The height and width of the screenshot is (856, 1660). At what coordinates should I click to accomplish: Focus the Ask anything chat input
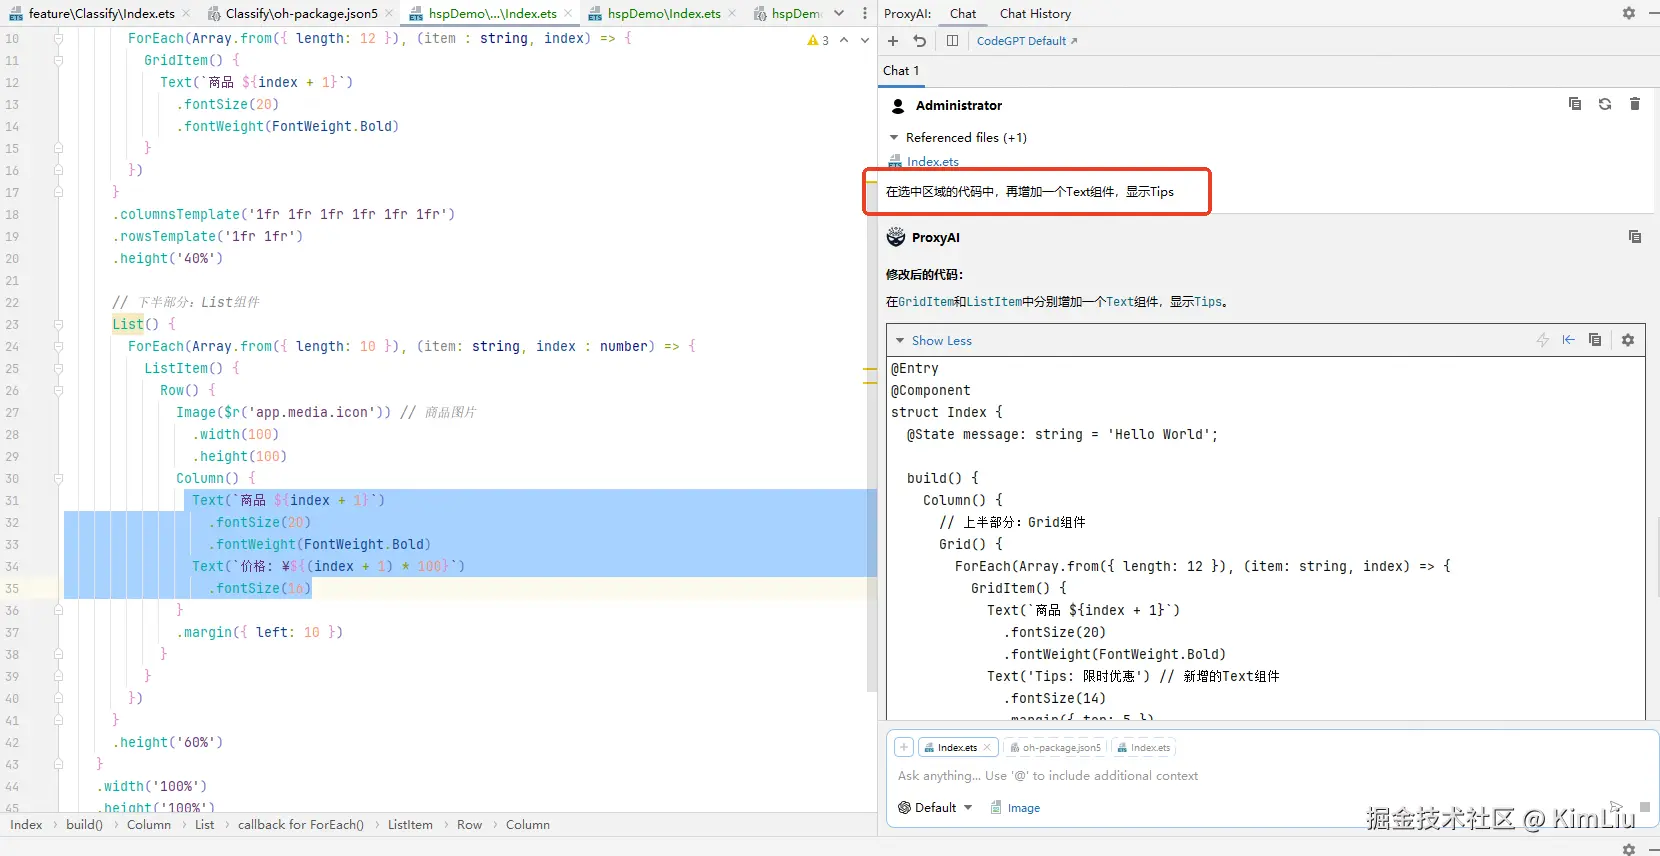tap(1270, 776)
